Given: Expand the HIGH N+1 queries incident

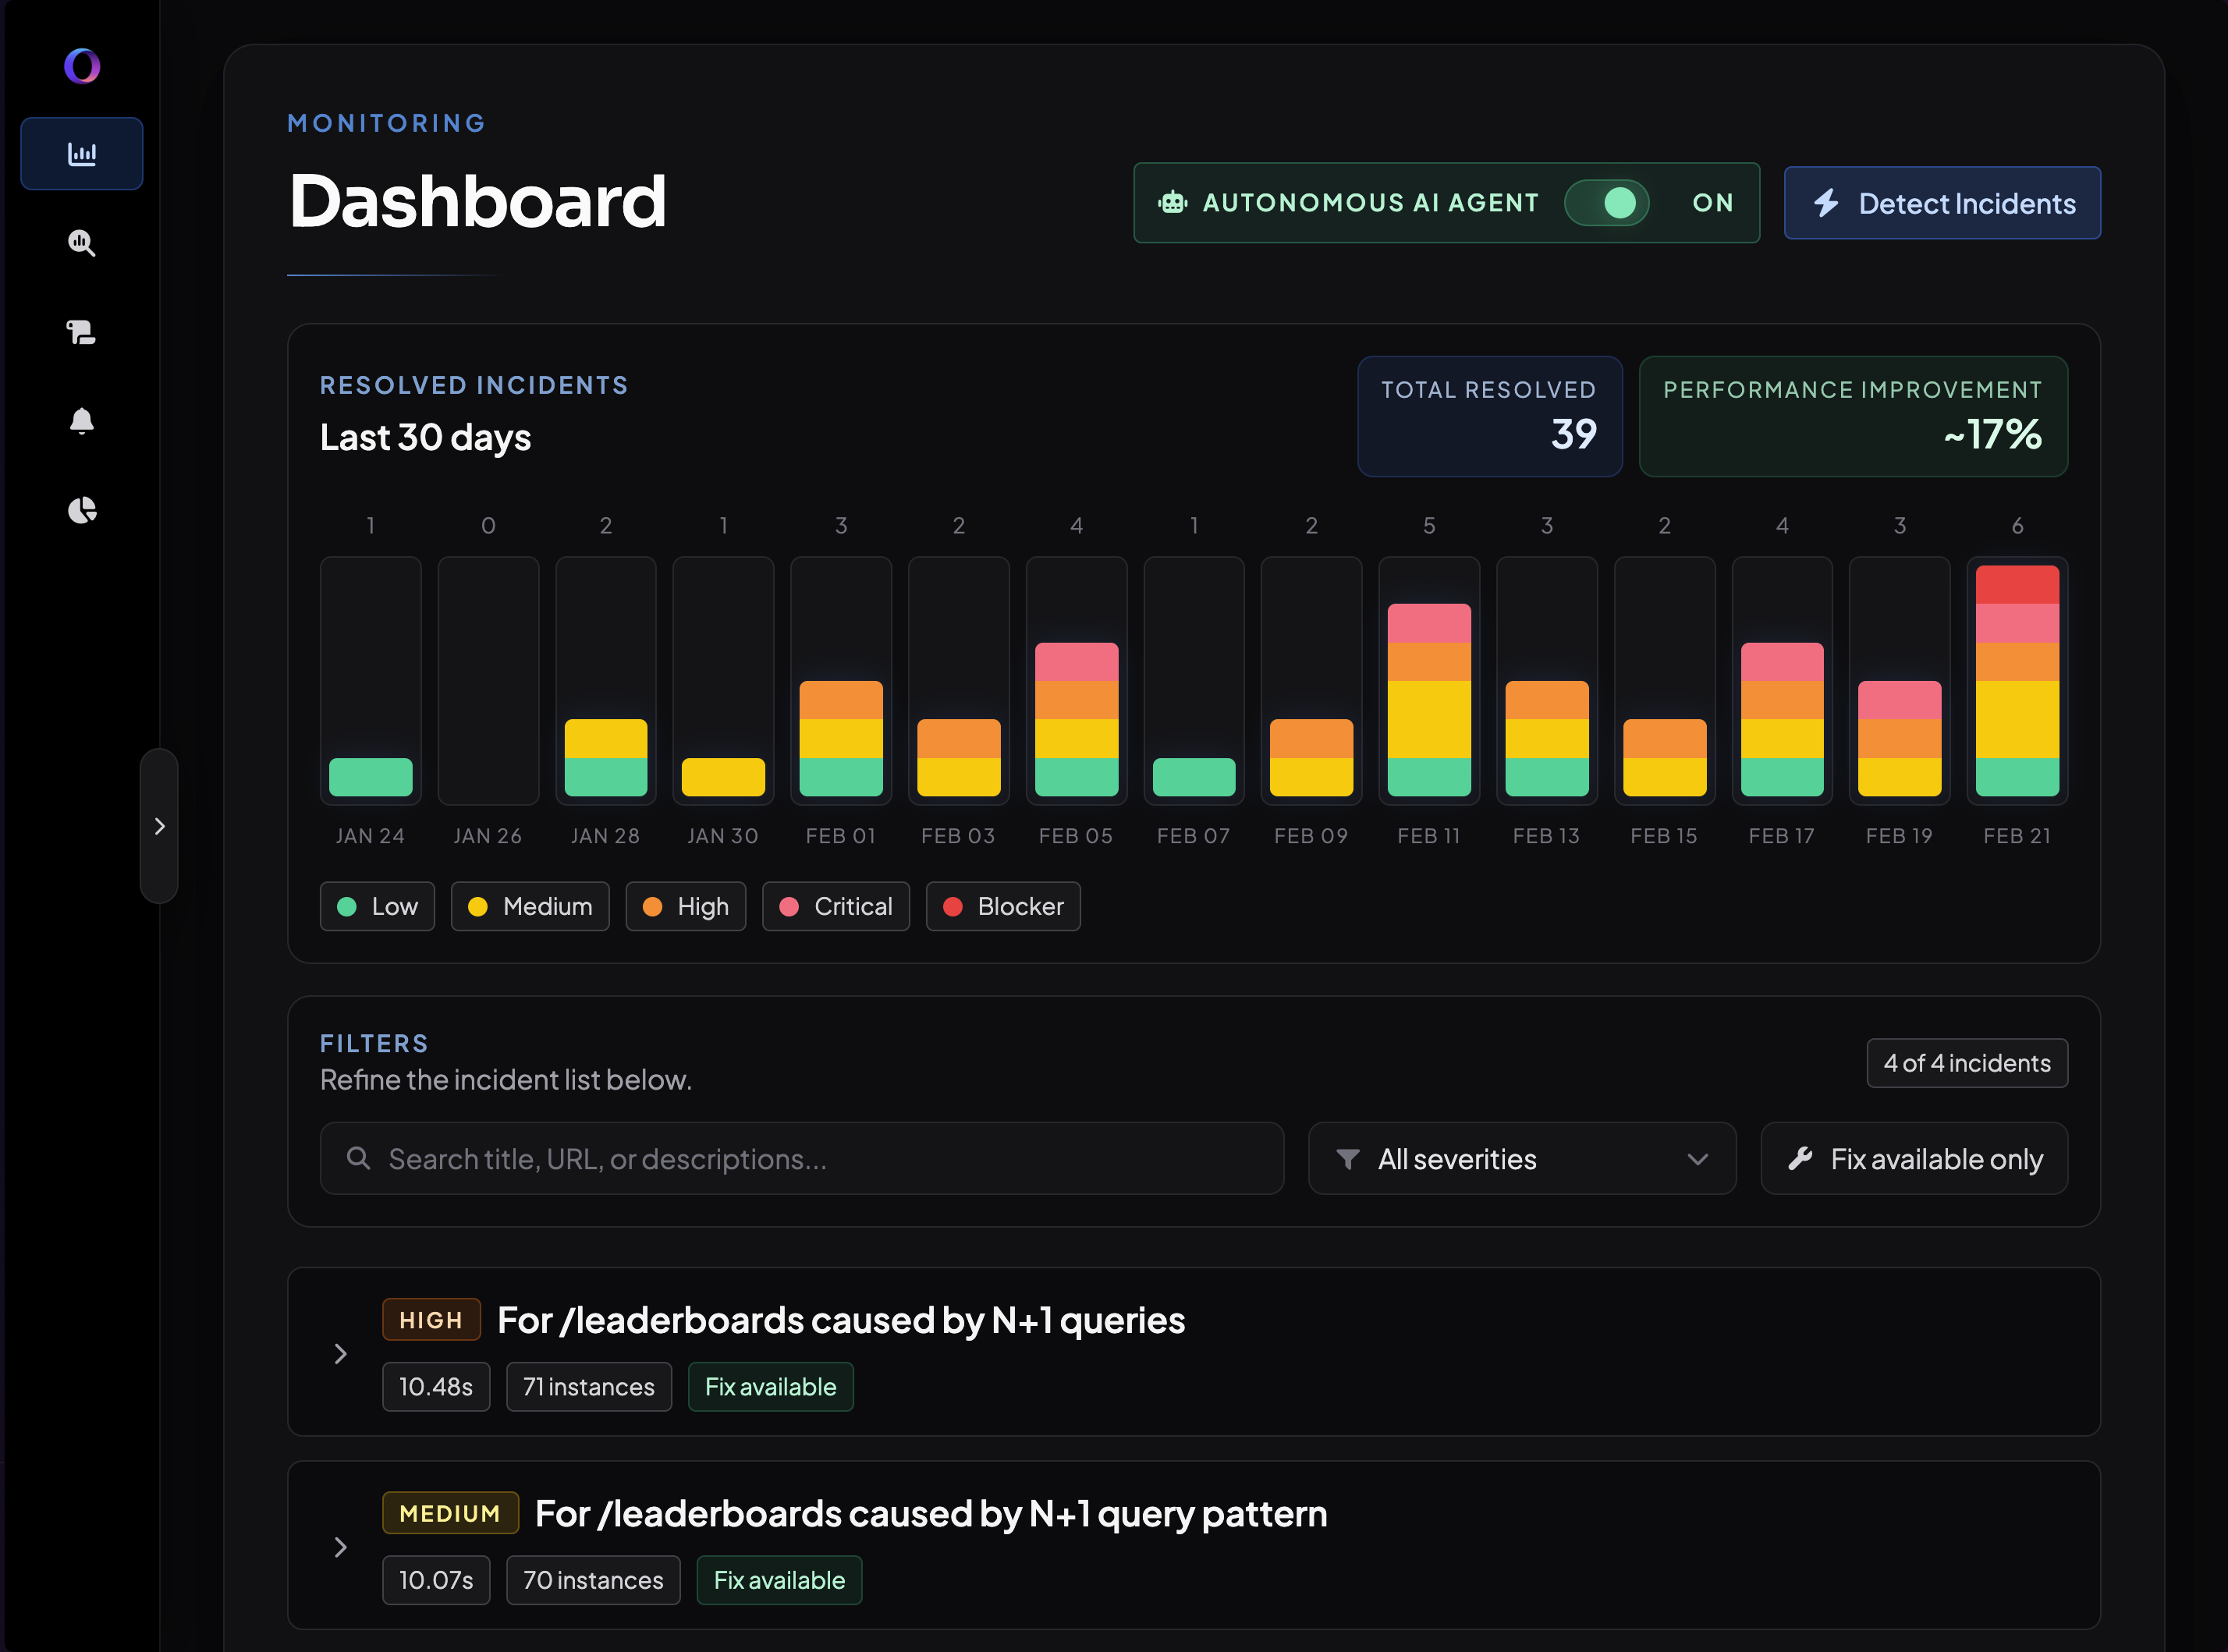Looking at the screenshot, I should (x=341, y=1353).
